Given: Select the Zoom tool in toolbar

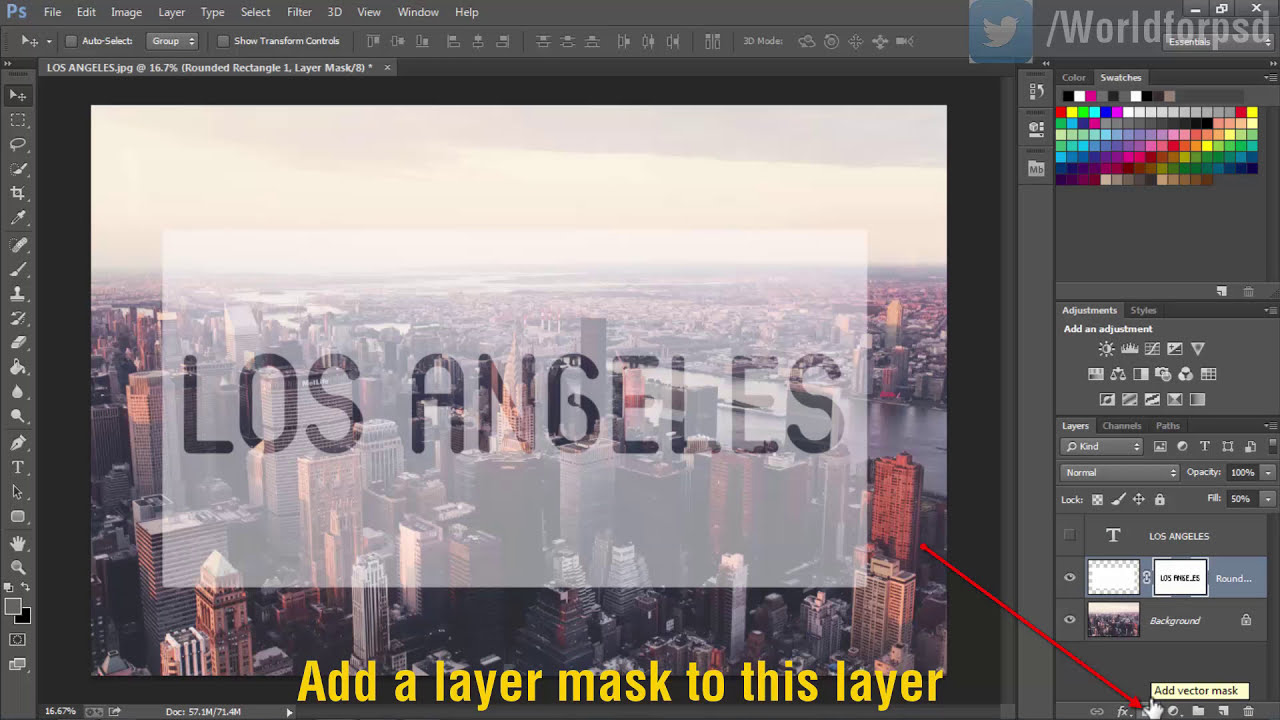Looking at the screenshot, I should [x=18, y=567].
